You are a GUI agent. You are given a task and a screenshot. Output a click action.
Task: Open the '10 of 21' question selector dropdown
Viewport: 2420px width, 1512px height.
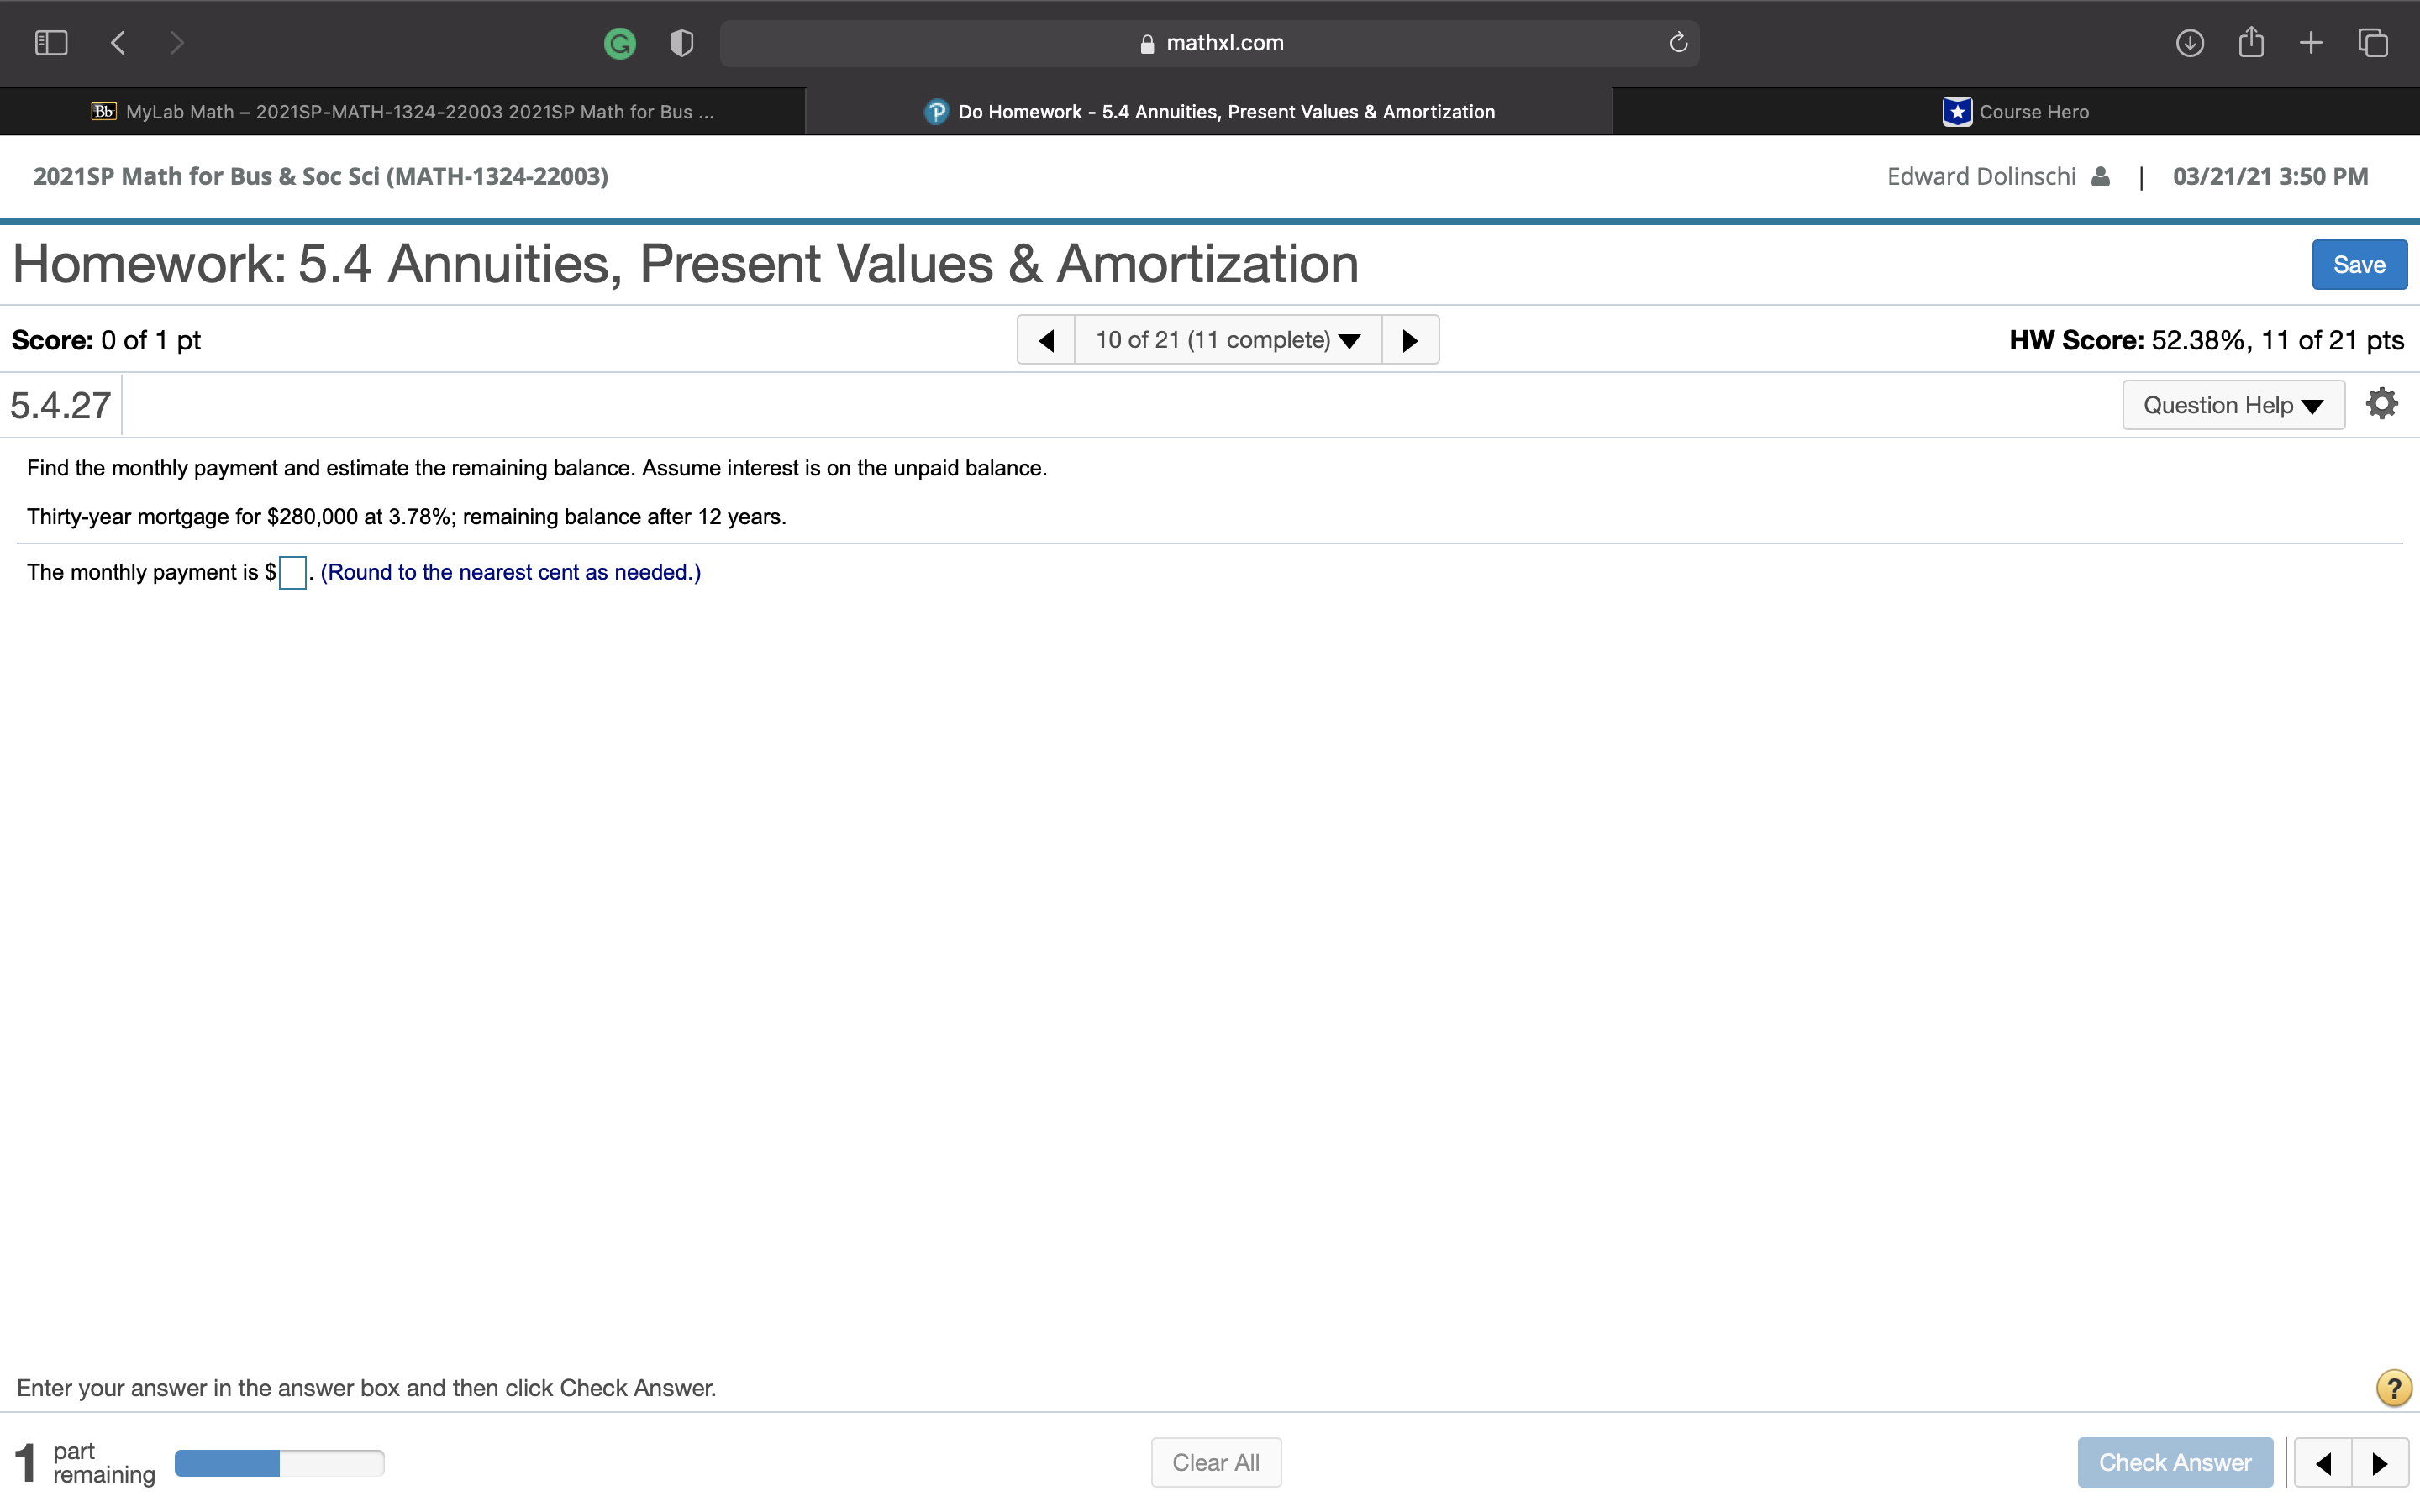[x=1227, y=340]
